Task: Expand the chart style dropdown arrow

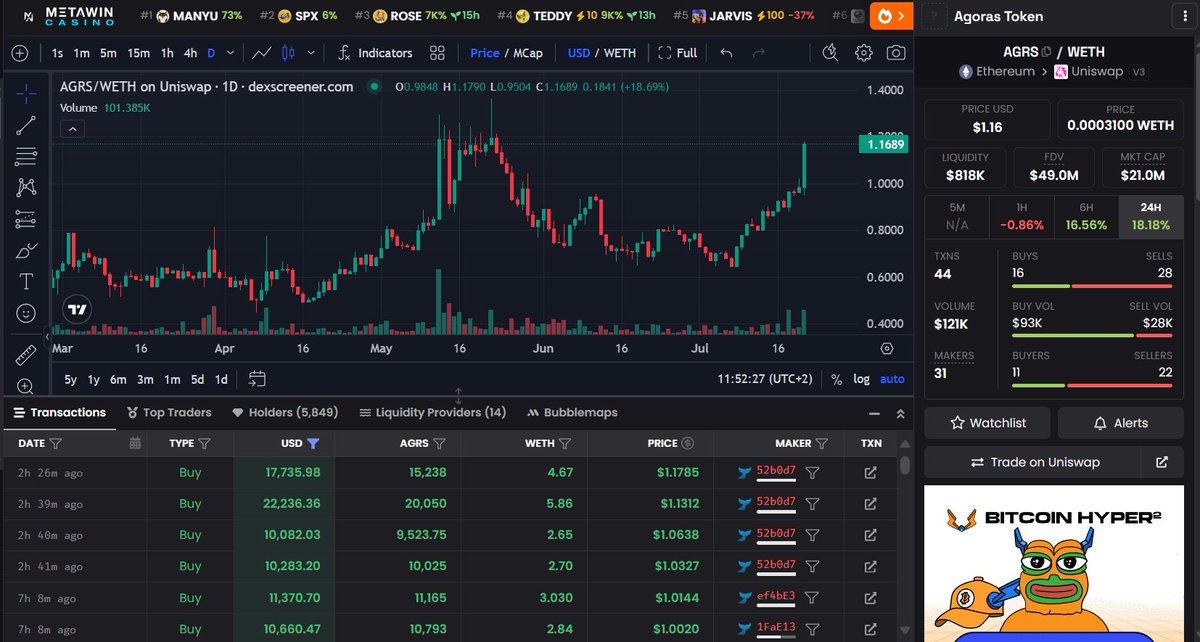Action: [x=311, y=53]
